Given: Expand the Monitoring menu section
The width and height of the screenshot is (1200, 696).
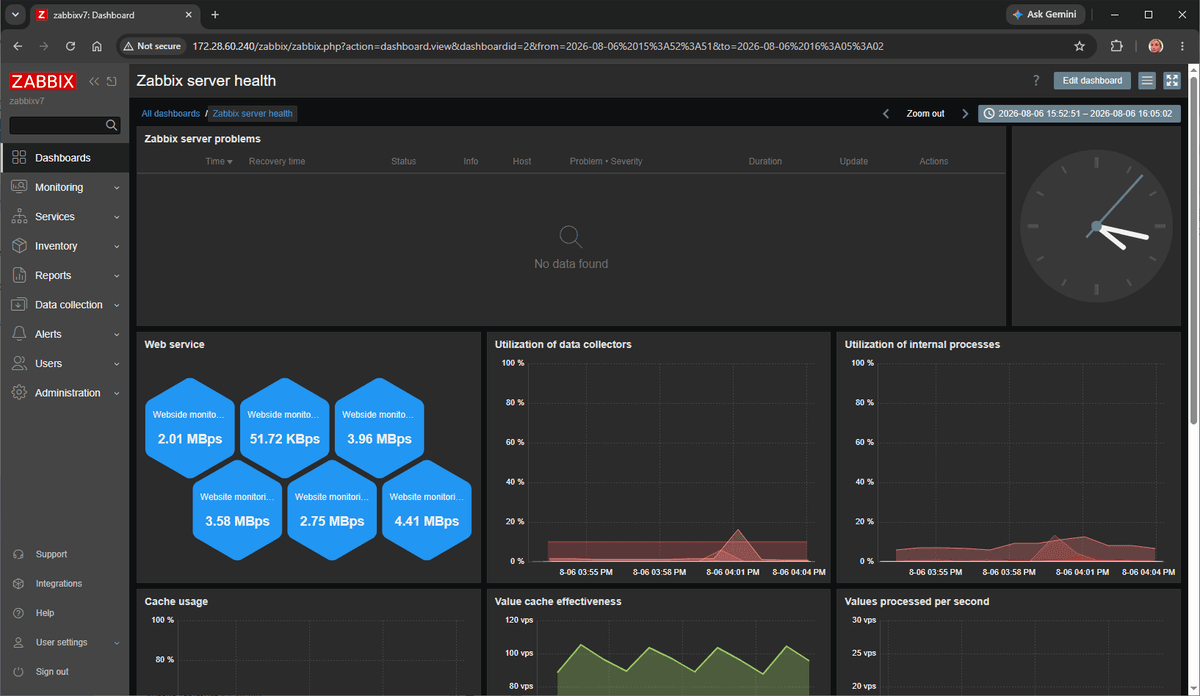Looking at the screenshot, I should pos(65,187).
